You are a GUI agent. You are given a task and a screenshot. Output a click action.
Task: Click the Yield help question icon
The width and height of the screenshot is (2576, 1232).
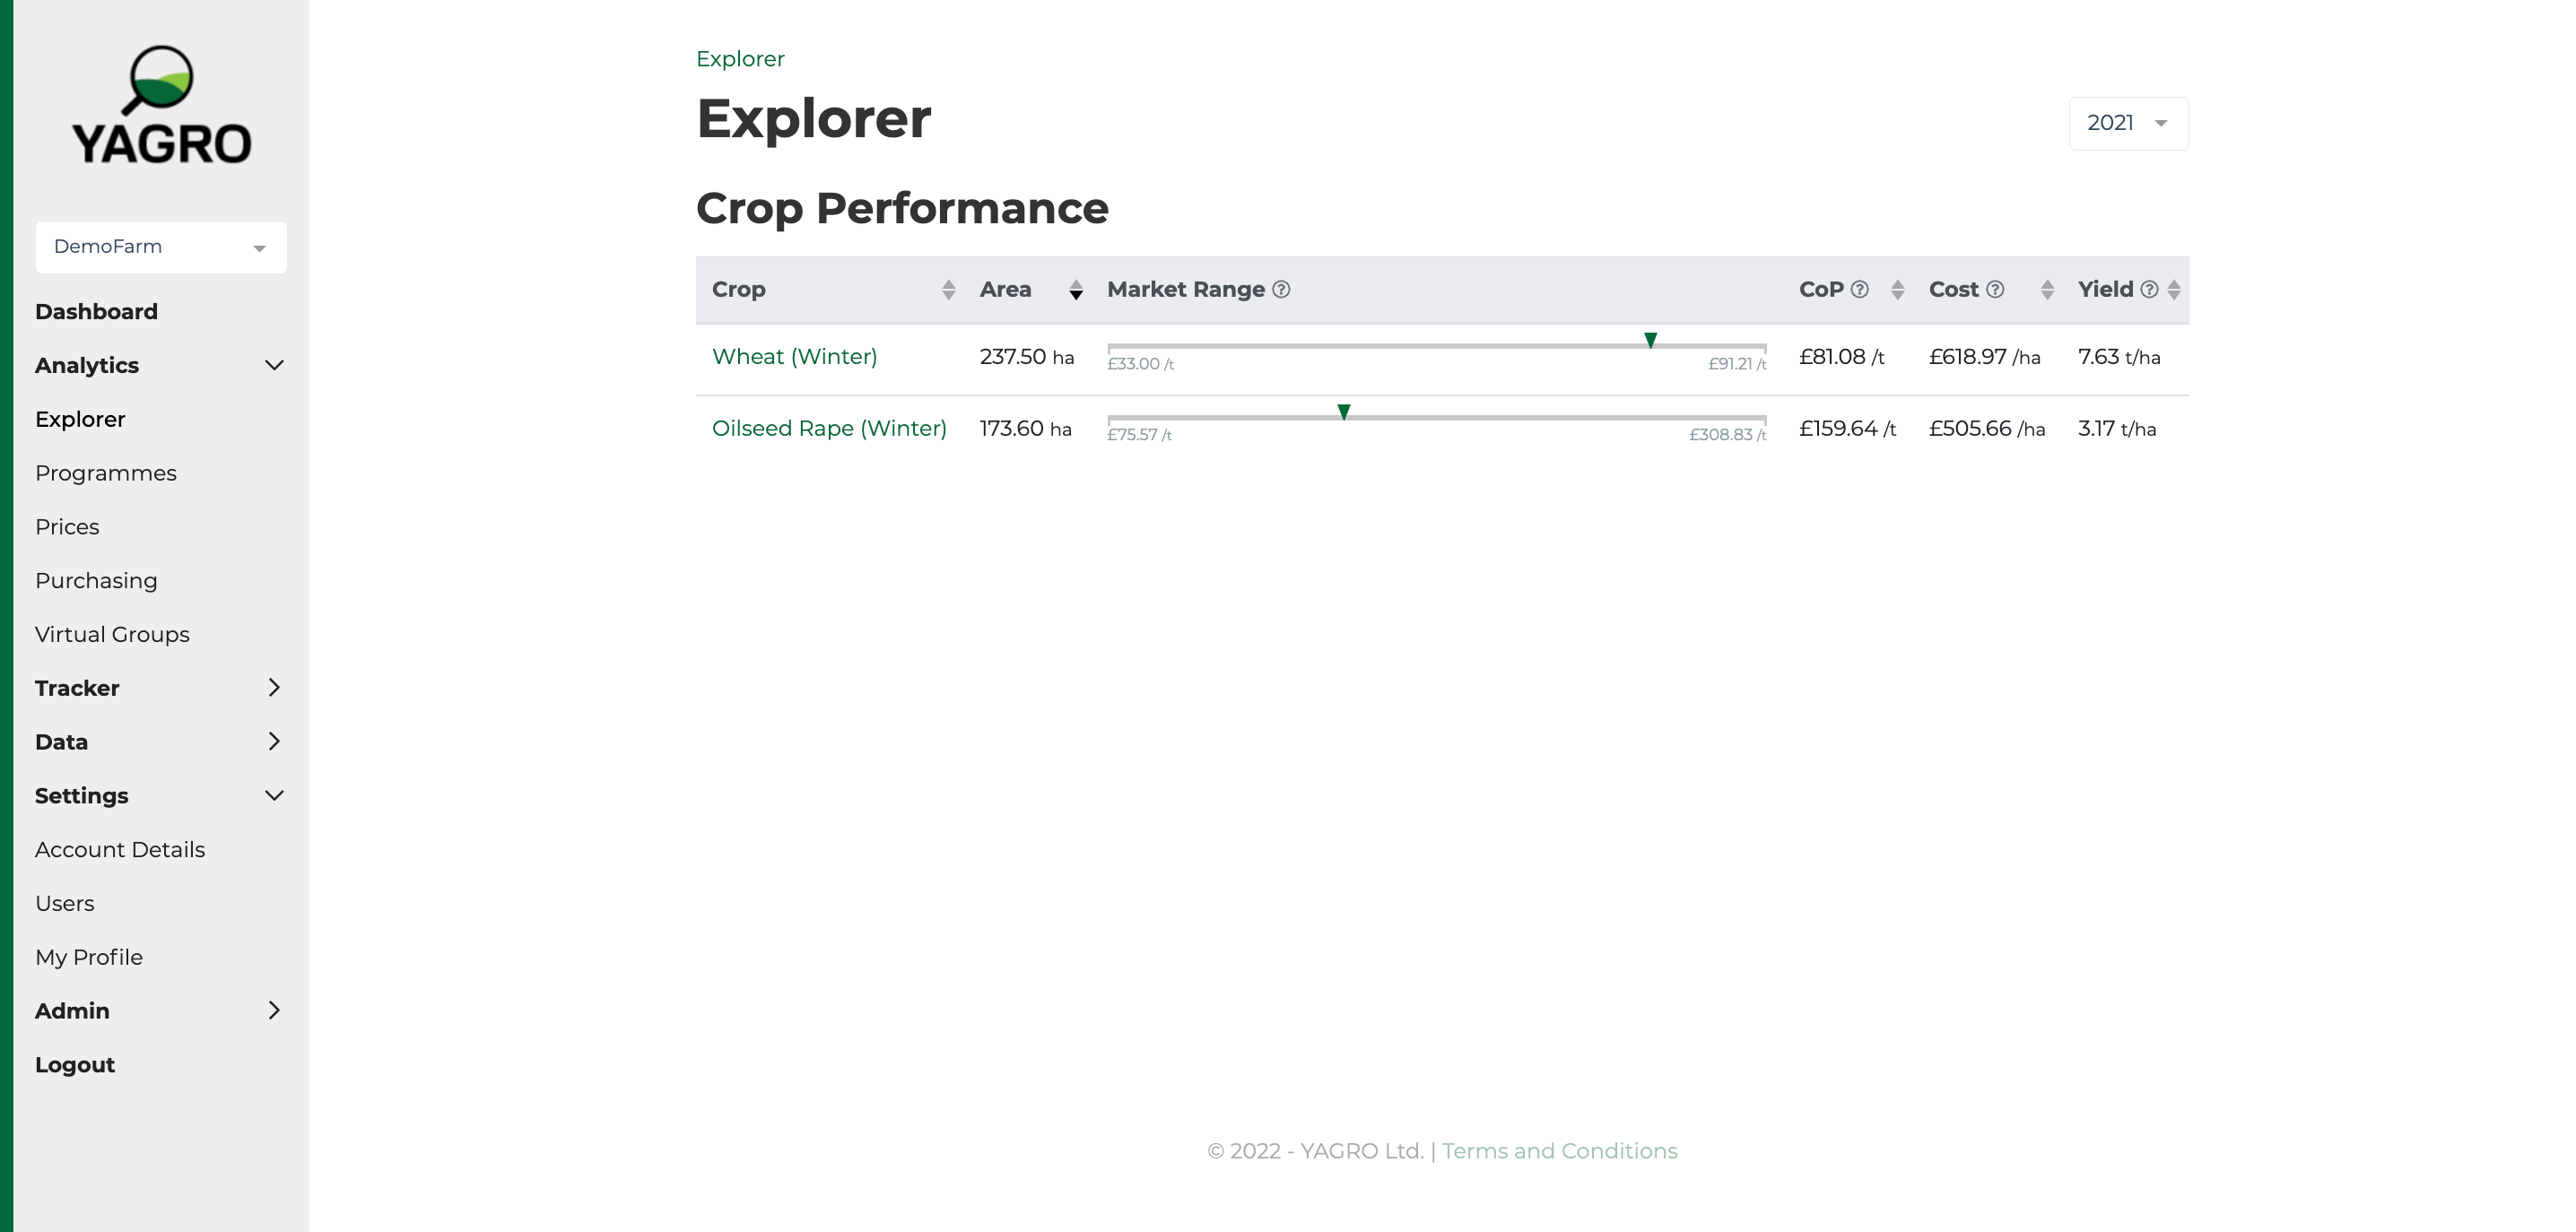point(2149,290)
